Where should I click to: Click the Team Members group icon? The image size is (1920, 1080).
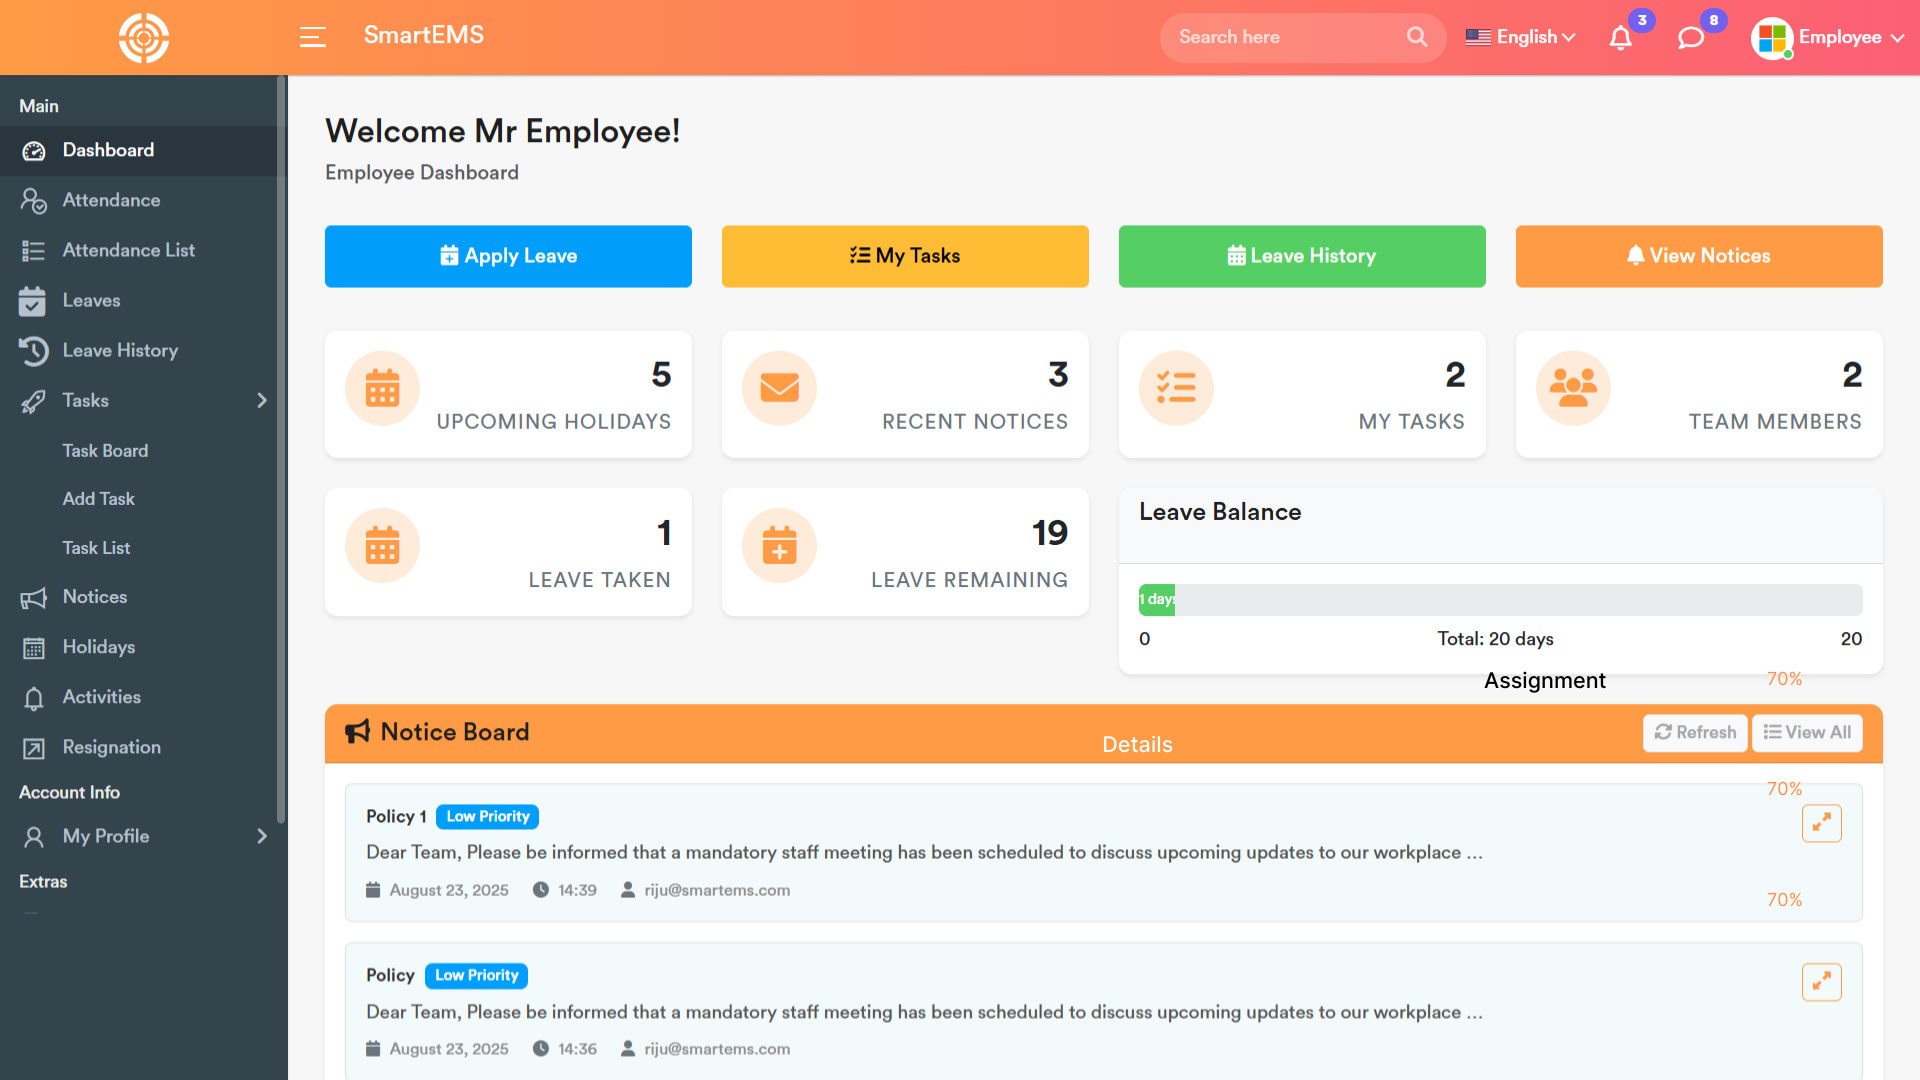click(1573, 388)
